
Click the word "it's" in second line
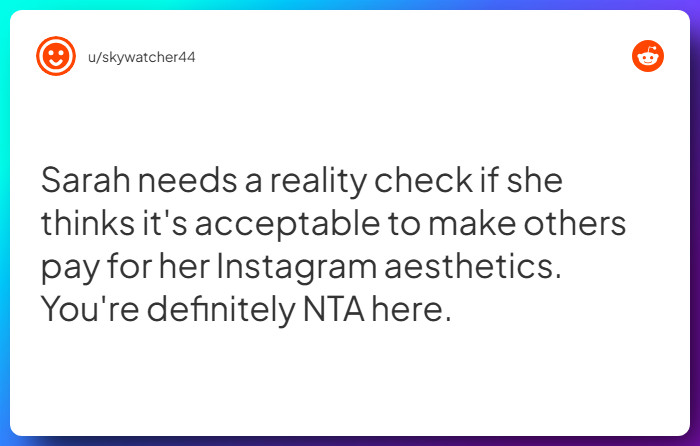point(165,223)
